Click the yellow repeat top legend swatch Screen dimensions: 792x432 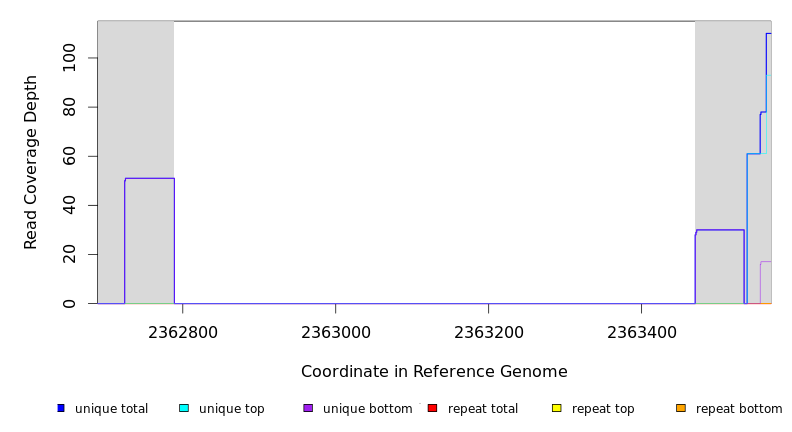[556, 408]
